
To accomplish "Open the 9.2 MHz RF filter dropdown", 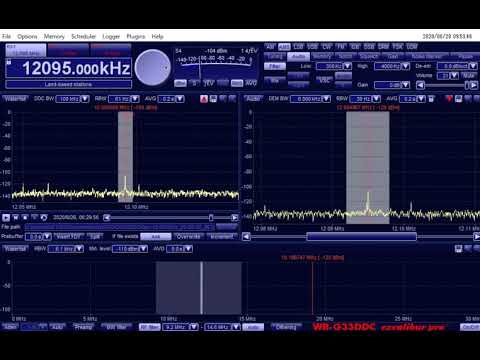I will click(180, 327).
